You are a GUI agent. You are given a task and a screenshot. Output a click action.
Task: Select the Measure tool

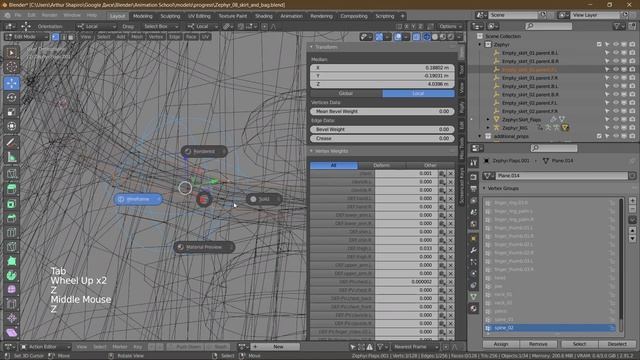coord(11,158)
